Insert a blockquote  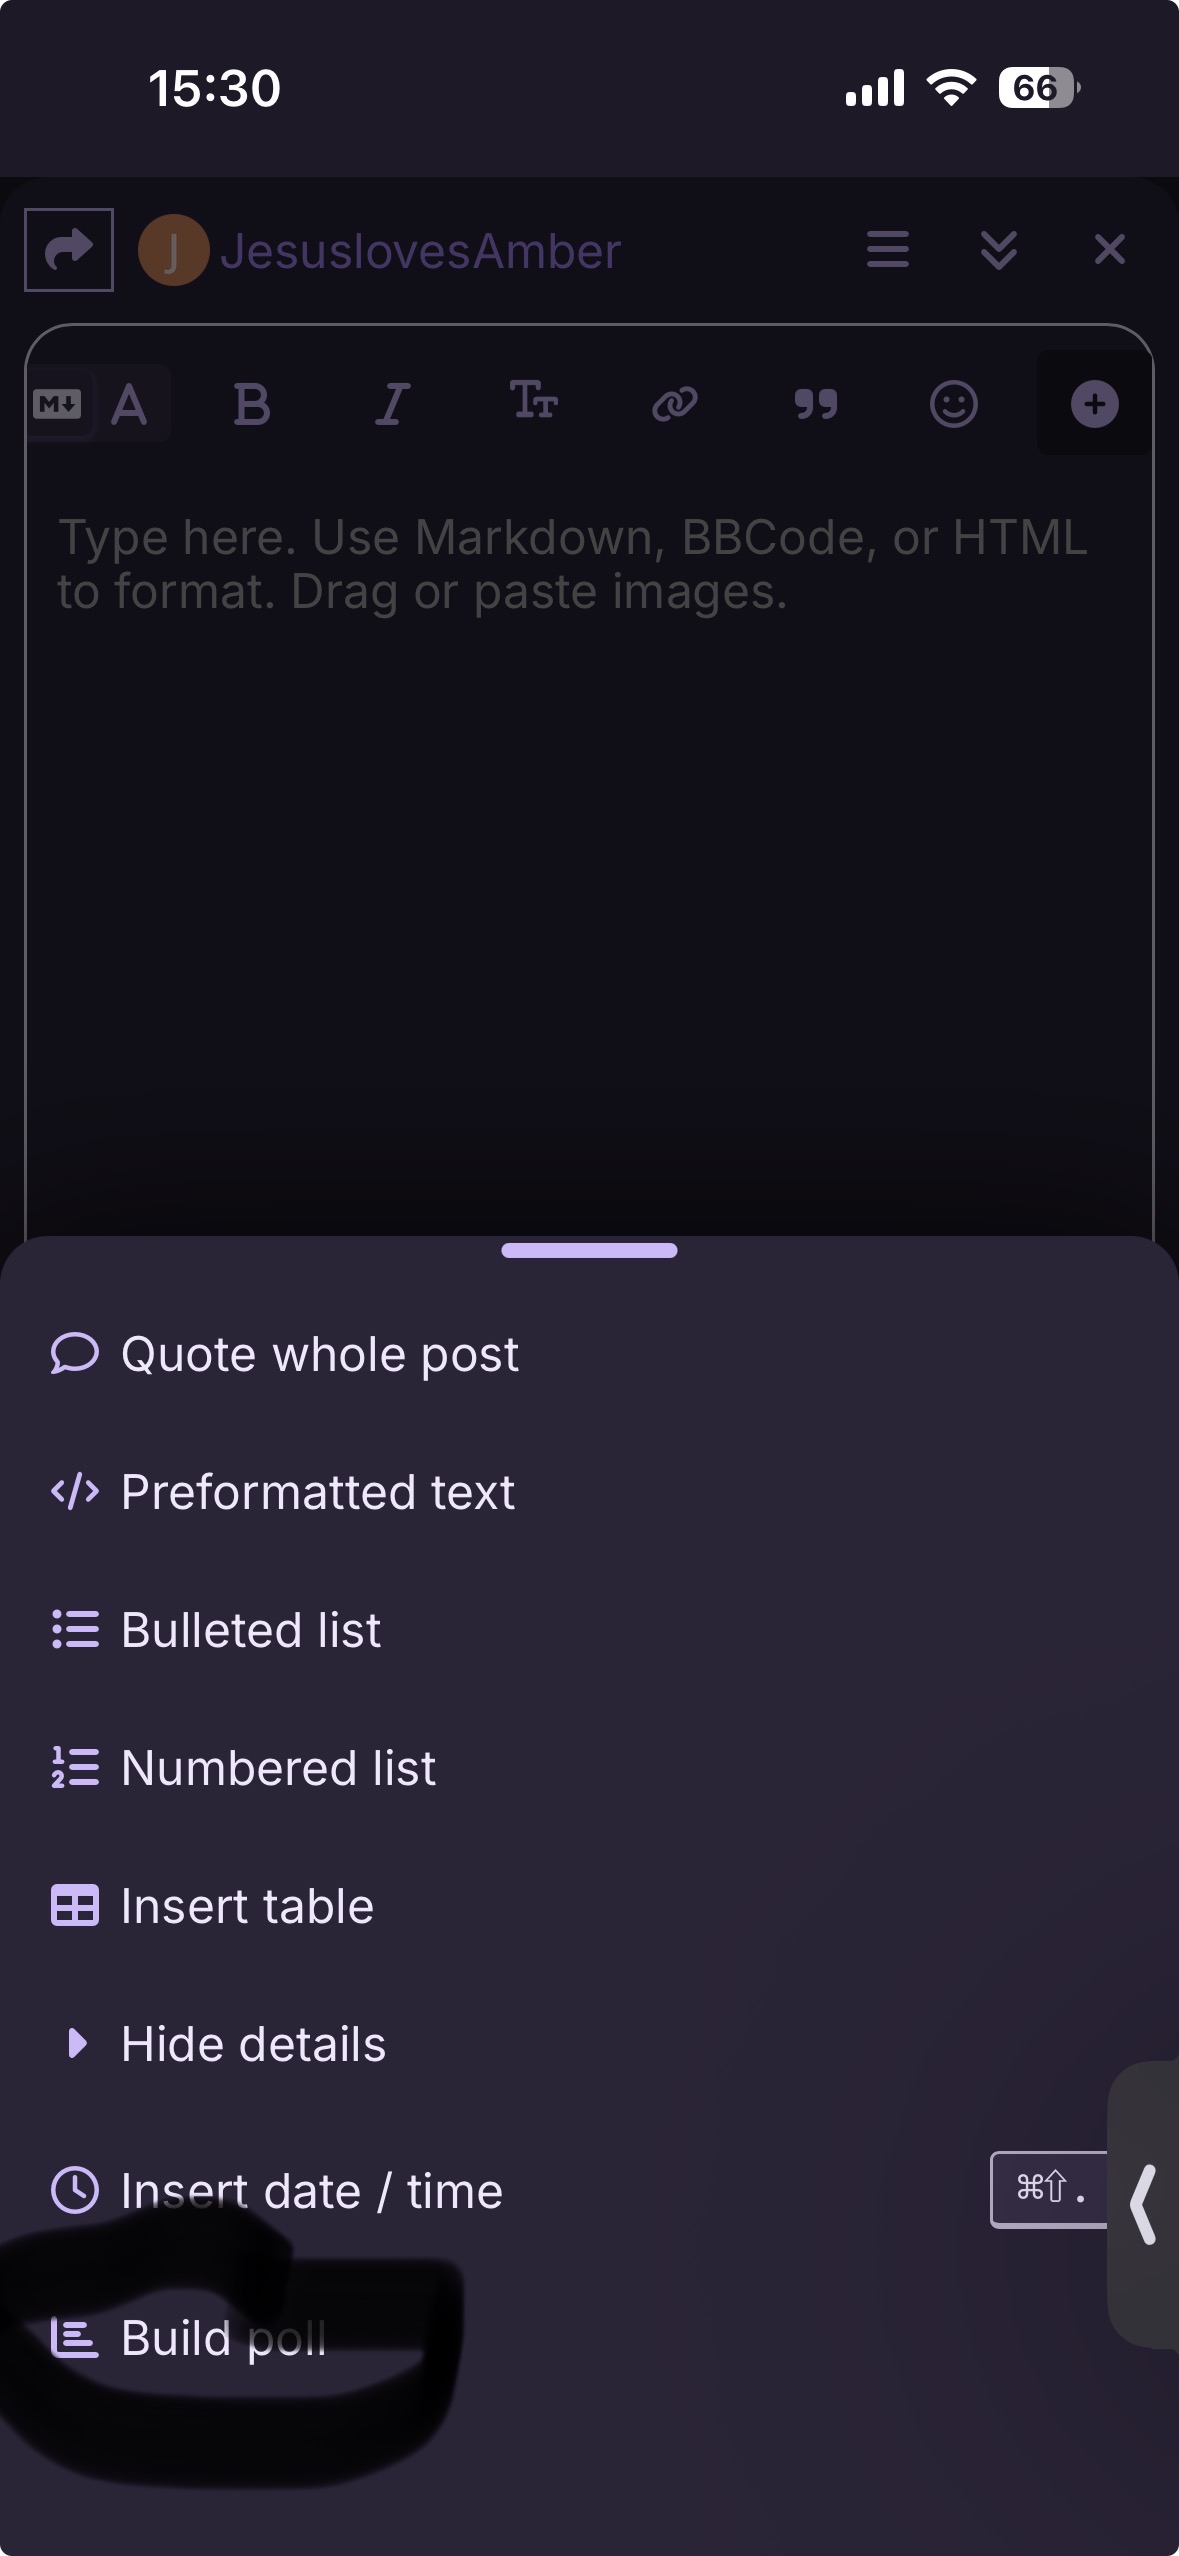(x=815, y=405)
